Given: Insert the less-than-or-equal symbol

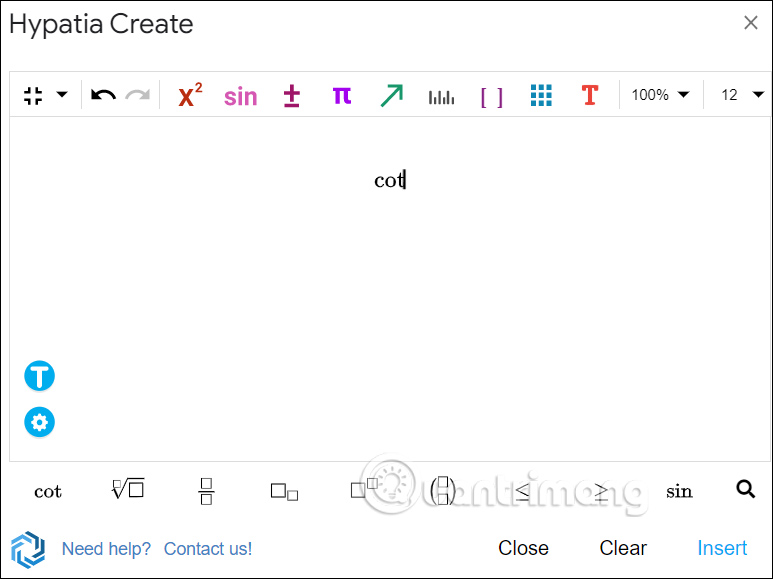Looking at the screenshot, I should coord(522,491).
